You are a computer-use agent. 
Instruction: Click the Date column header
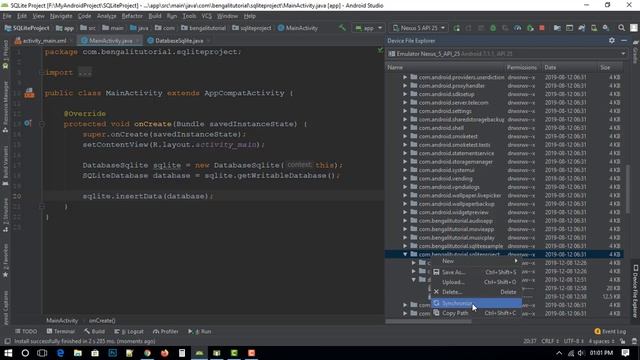[569, 67]
